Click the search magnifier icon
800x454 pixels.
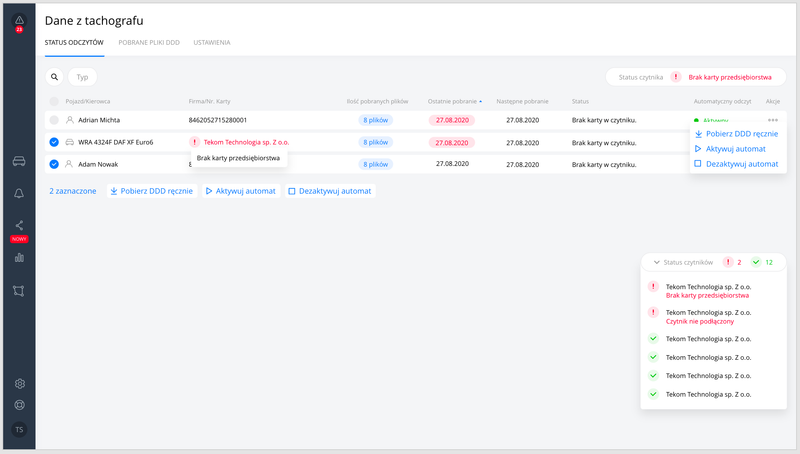55,77
